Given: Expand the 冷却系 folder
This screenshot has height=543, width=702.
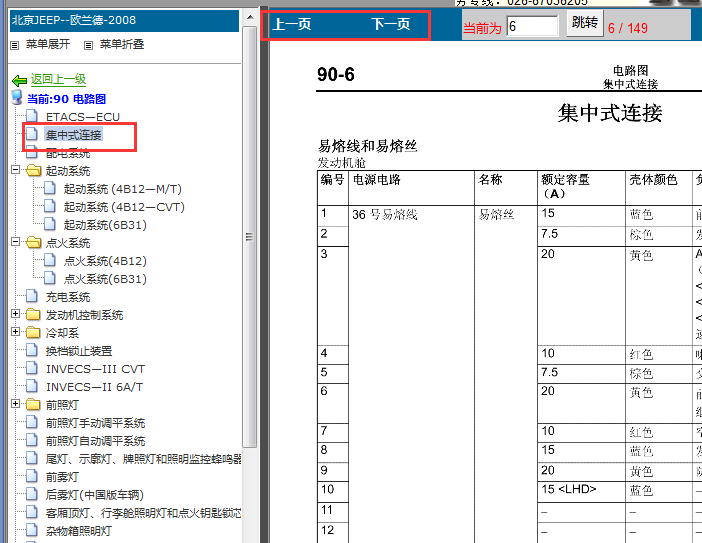Looking at the screenshot, I should 15,332.
